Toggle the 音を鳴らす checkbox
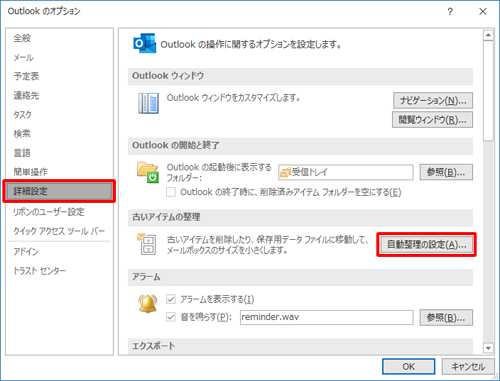This screenshot has height=381, width=500. pyautogui.click(x=171, y=317)
